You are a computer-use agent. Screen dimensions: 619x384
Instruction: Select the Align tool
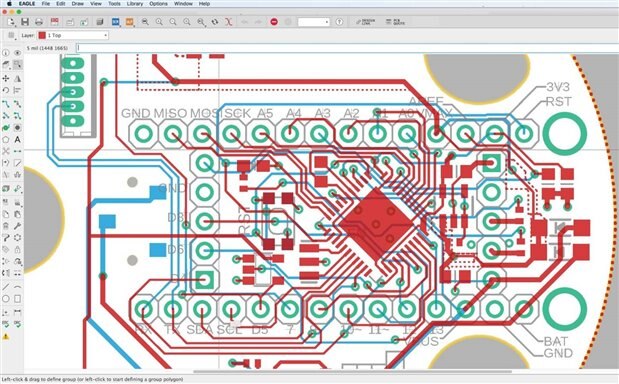[x=17, y=90]
